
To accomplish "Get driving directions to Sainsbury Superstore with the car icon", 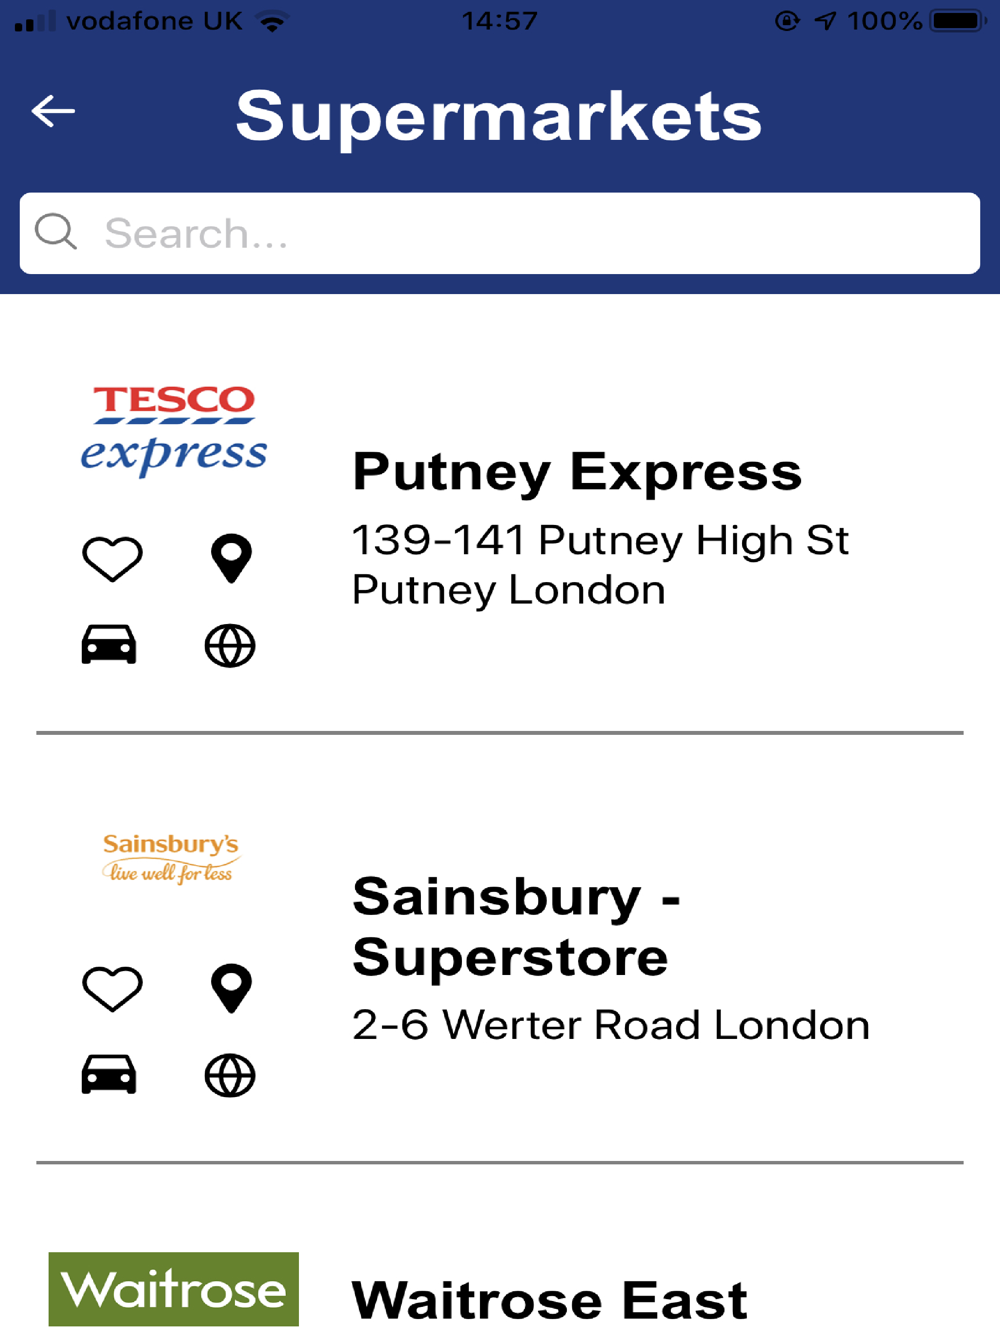I will point(109,1075).
